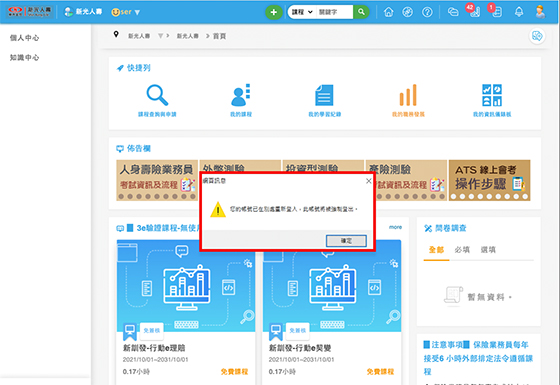This screenshot has height=385, width=560.
Task: Click the green plus add button
Action: point(274,12)
